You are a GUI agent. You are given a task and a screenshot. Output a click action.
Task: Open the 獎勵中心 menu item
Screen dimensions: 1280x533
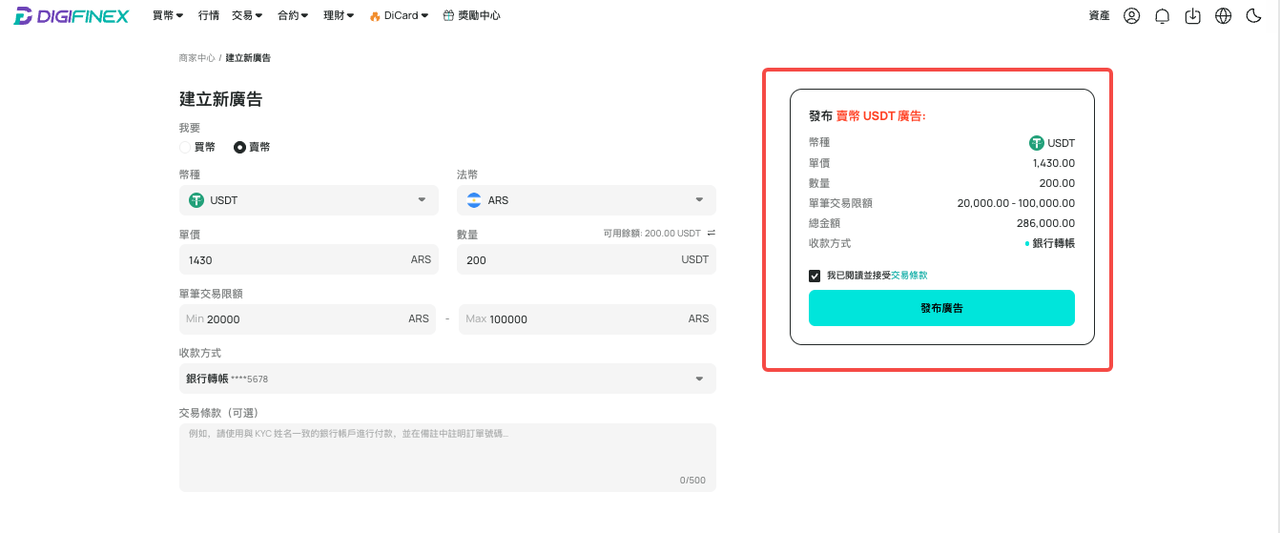tap(479, 16)
